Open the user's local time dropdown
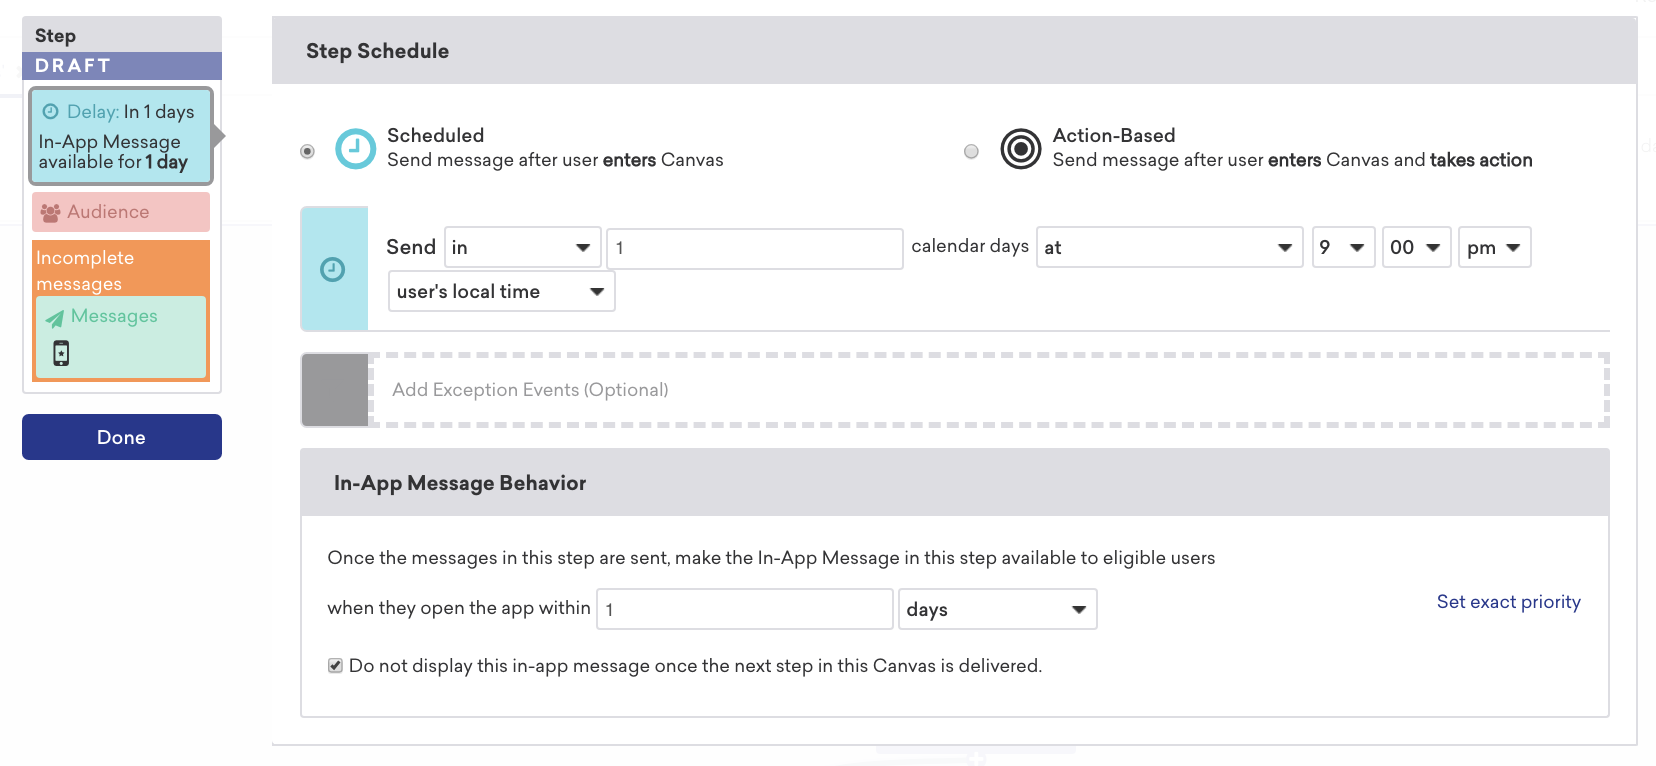Viewport: 1656px width, 766px height. (x=502, y=292)
